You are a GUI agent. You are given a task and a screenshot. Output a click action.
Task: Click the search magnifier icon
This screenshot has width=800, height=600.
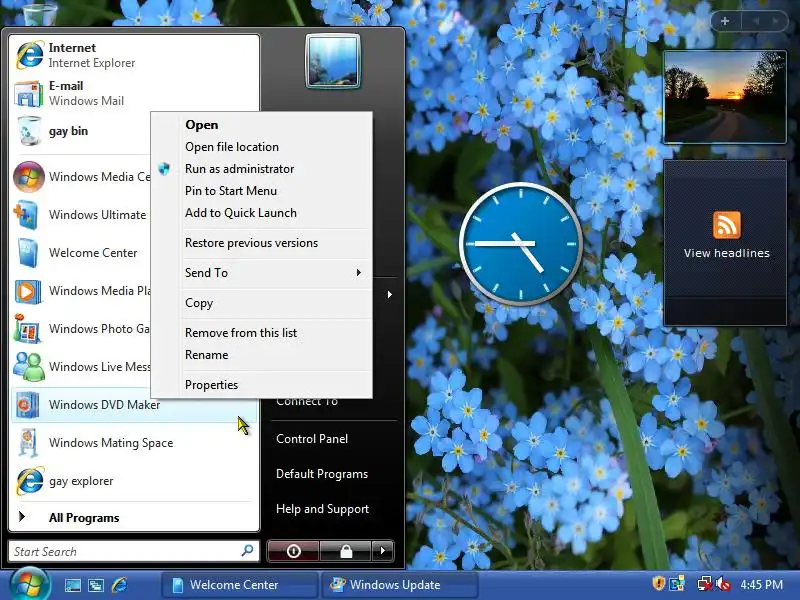pos(247,551)
